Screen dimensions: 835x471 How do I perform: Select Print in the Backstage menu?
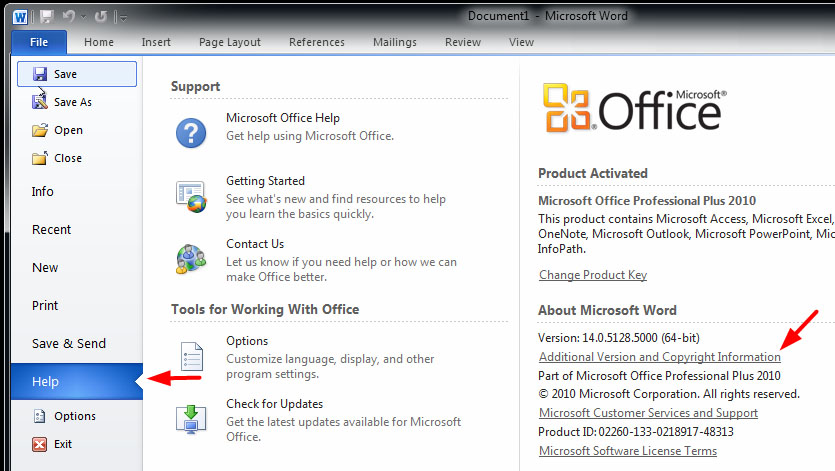(77, 305)
